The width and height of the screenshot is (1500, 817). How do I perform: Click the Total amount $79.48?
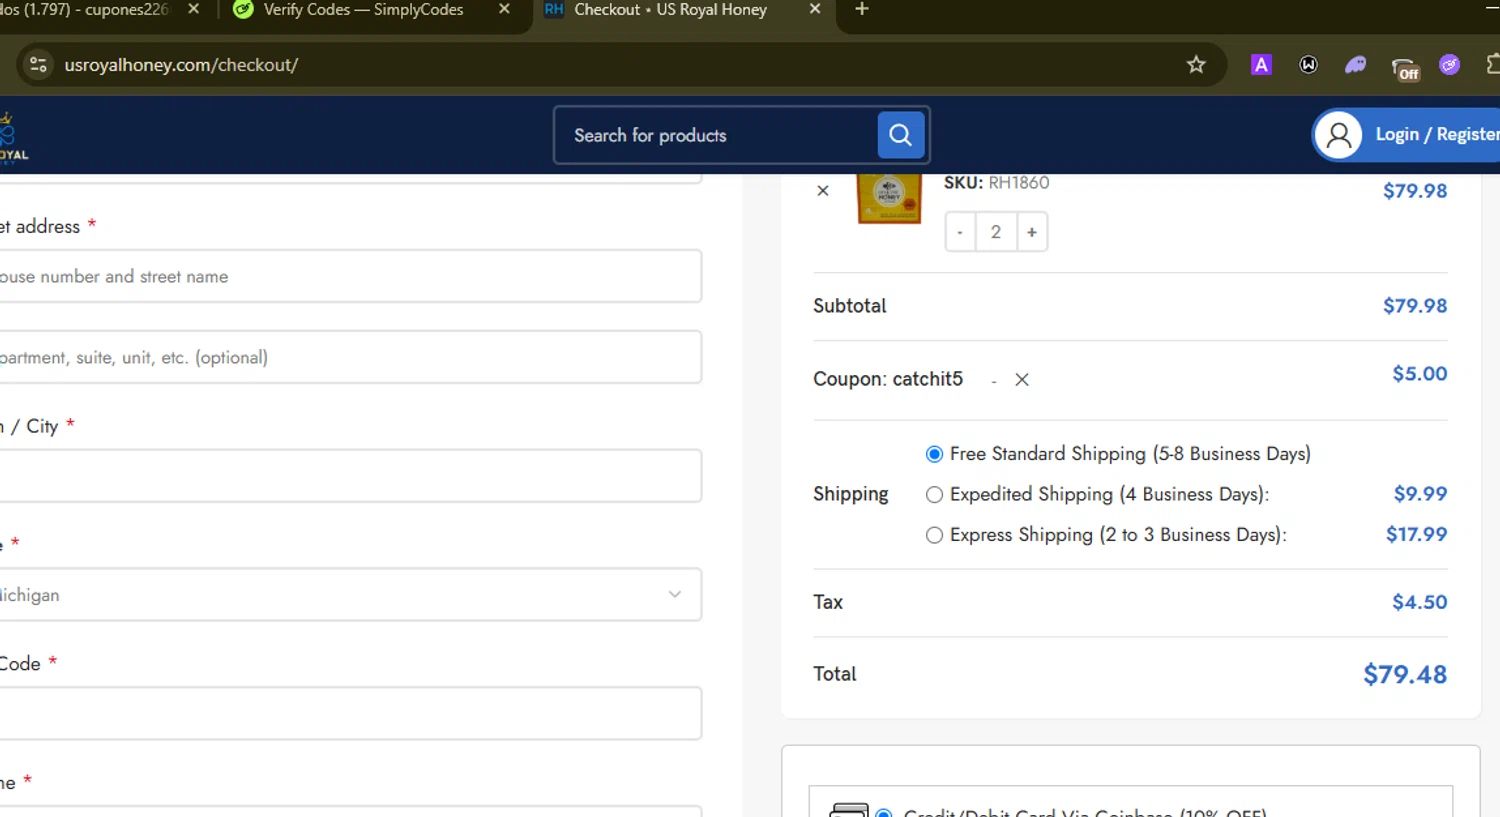pyautogui.click(x=1405, y=674)
